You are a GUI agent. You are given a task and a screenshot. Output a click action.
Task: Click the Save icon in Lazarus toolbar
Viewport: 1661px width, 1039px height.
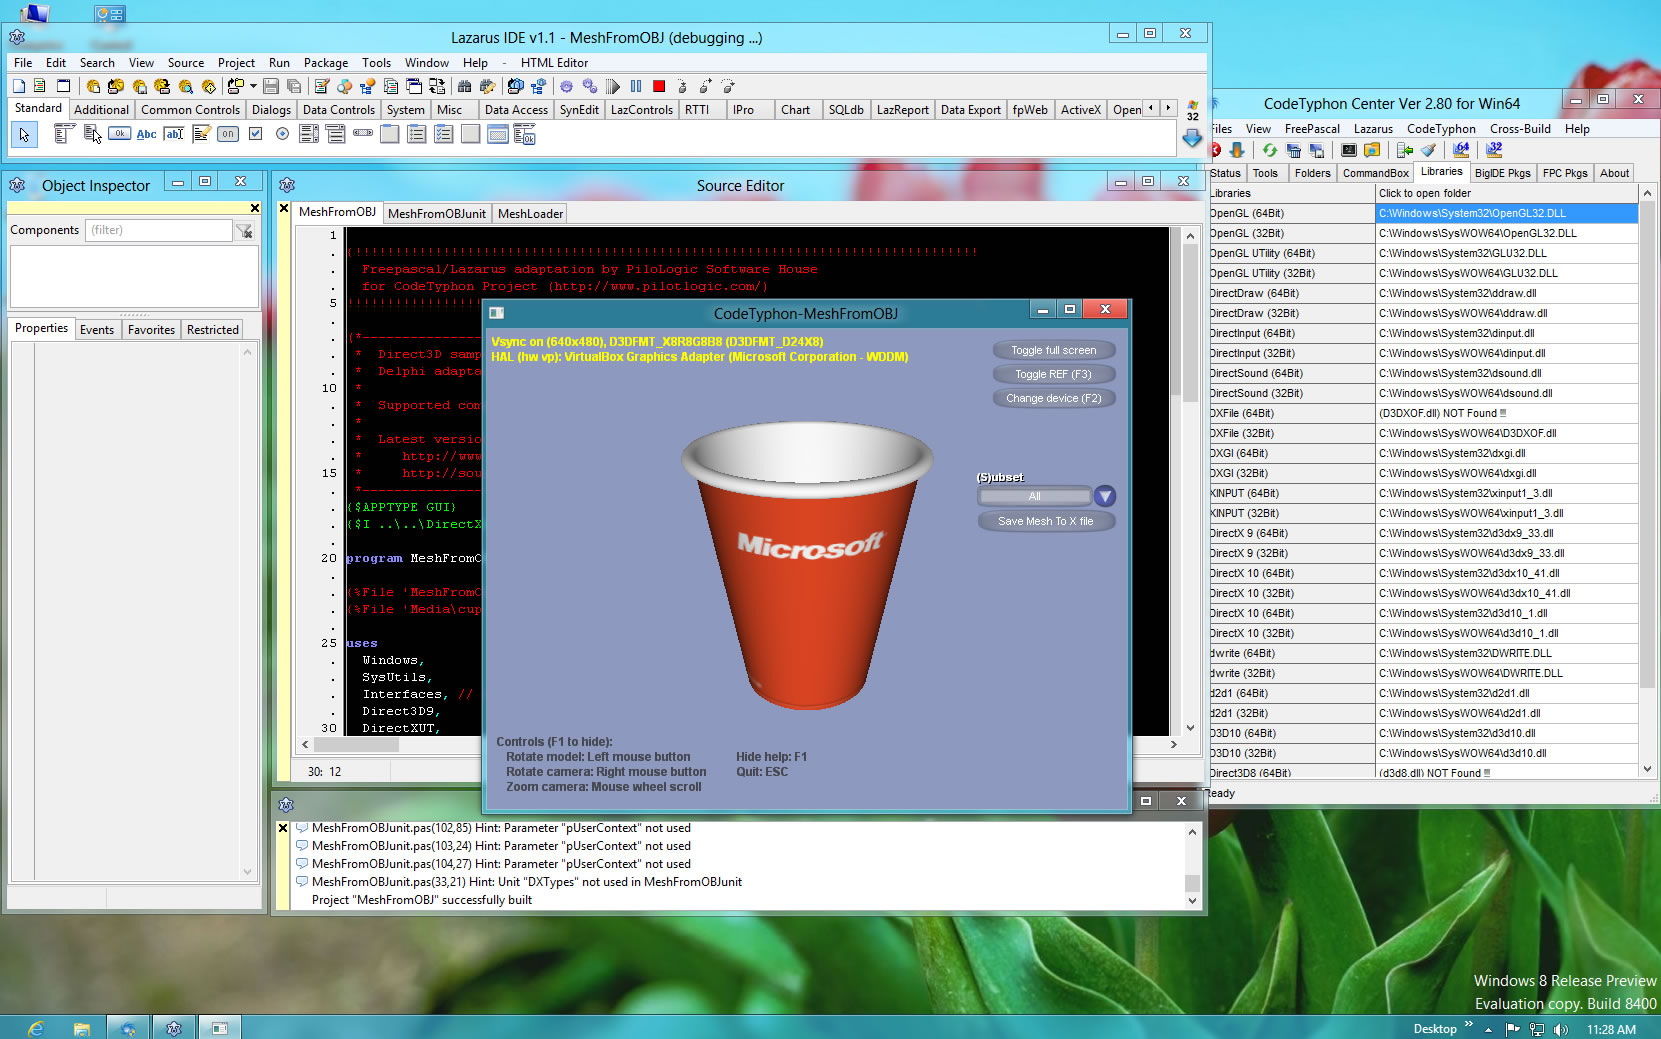coord(270,86)
